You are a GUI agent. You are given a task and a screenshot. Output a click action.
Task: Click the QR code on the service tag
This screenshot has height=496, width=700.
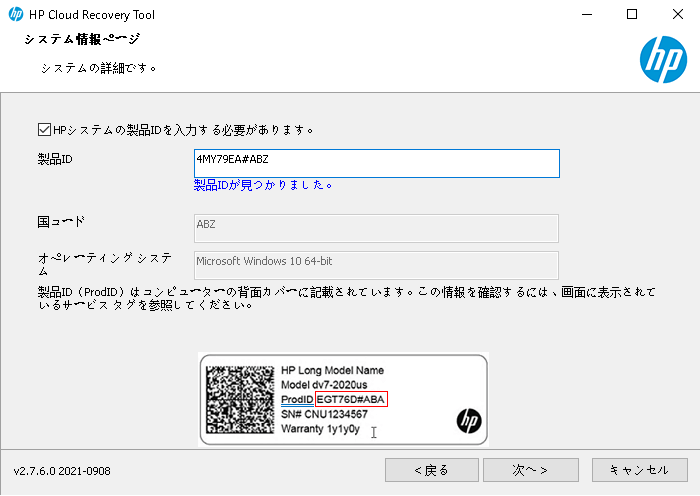tap(240, 400)
